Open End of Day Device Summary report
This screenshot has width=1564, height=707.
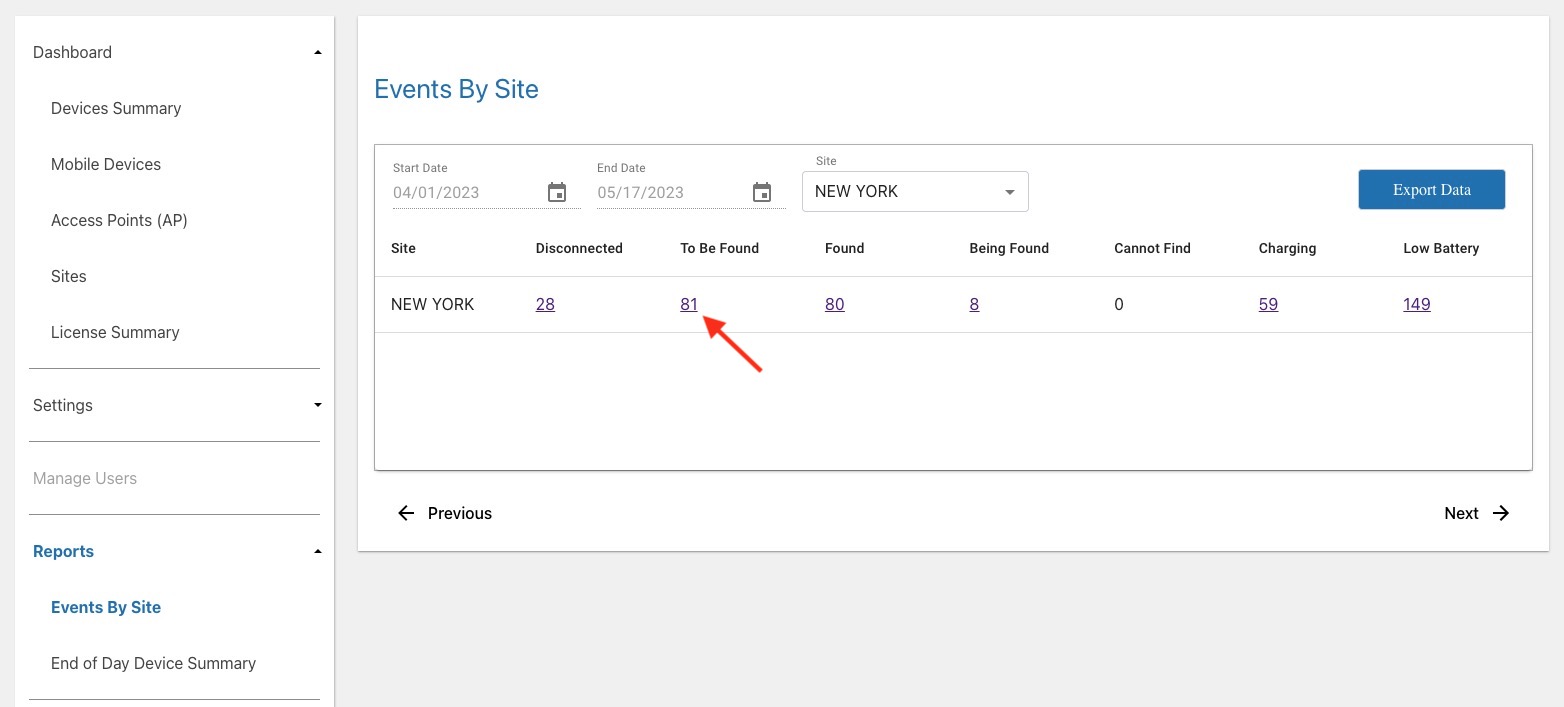click(x=153, y=663)
